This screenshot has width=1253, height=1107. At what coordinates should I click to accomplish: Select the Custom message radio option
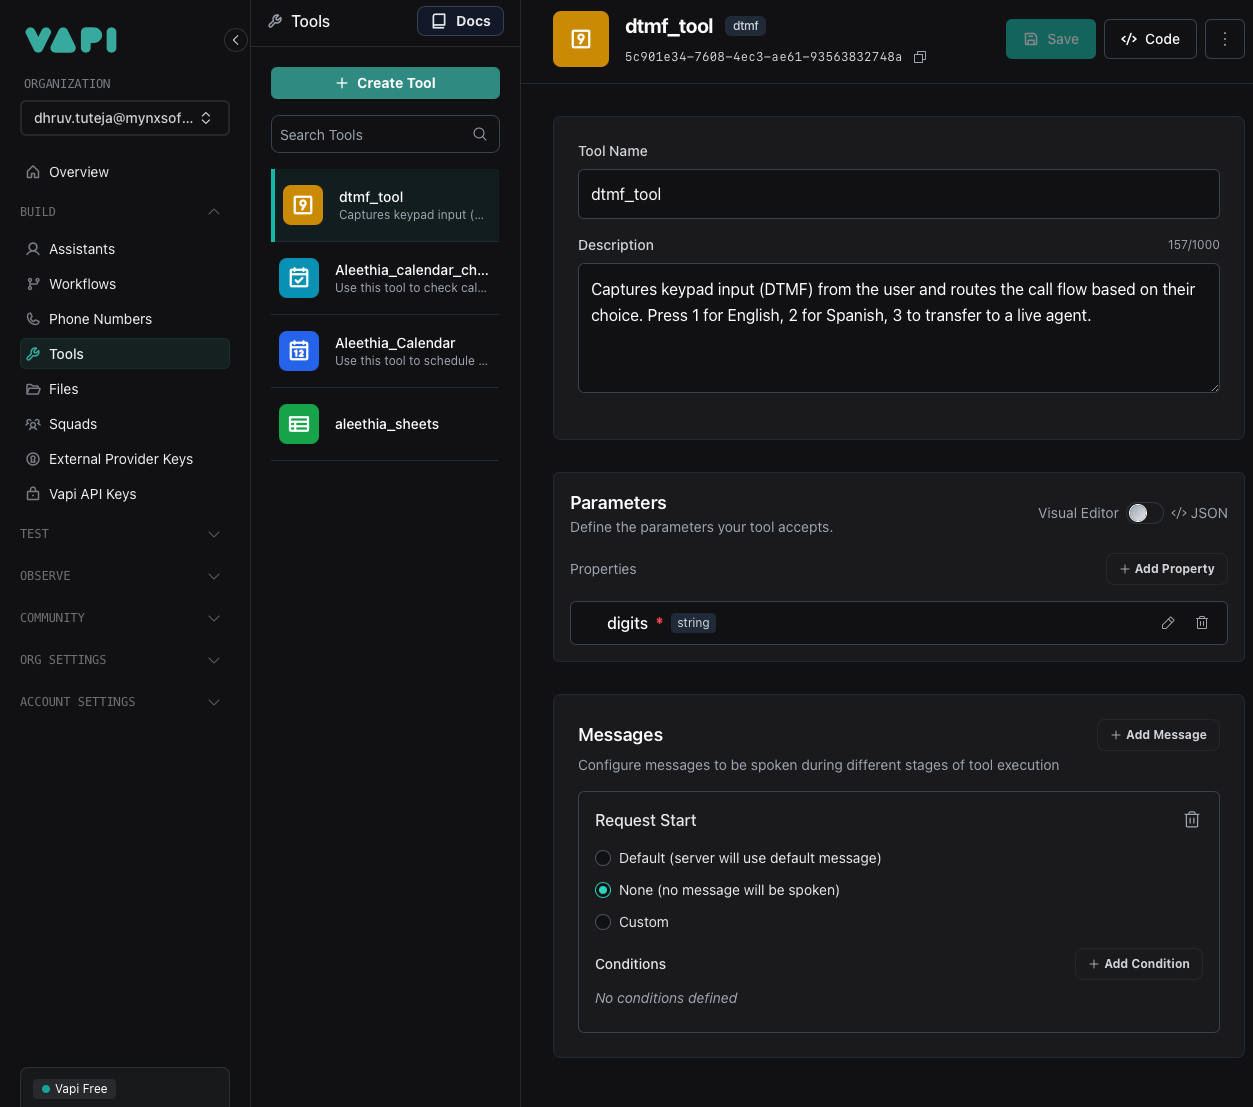click(x=603, y=922)
